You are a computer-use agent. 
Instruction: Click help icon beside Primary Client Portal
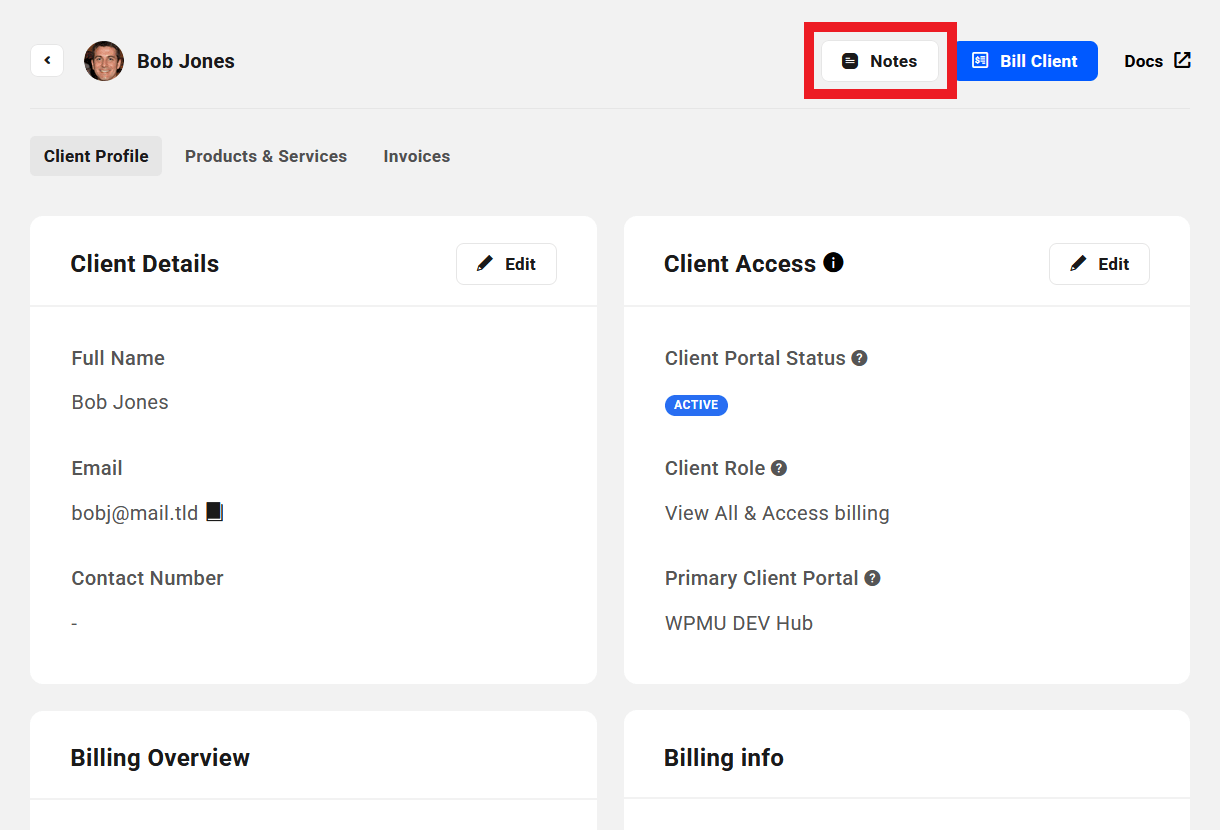pyautogui.click(x=872, y=578)
